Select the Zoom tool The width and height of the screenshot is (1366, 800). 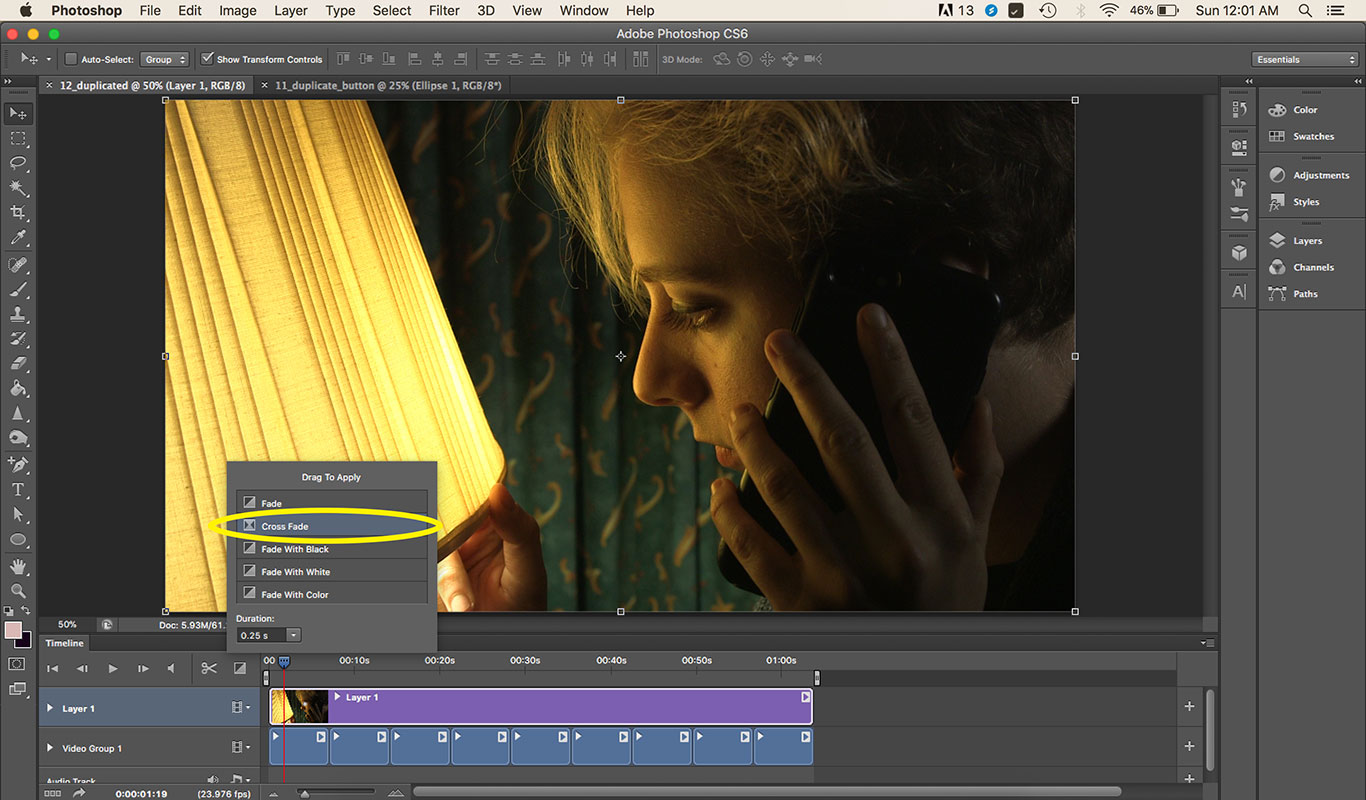click(18, 591)
